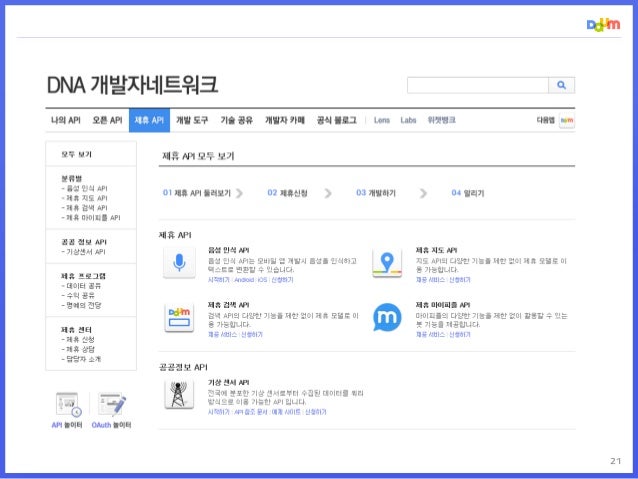
Task: Click the 제휴 검색 API card title
Action: 228,305
